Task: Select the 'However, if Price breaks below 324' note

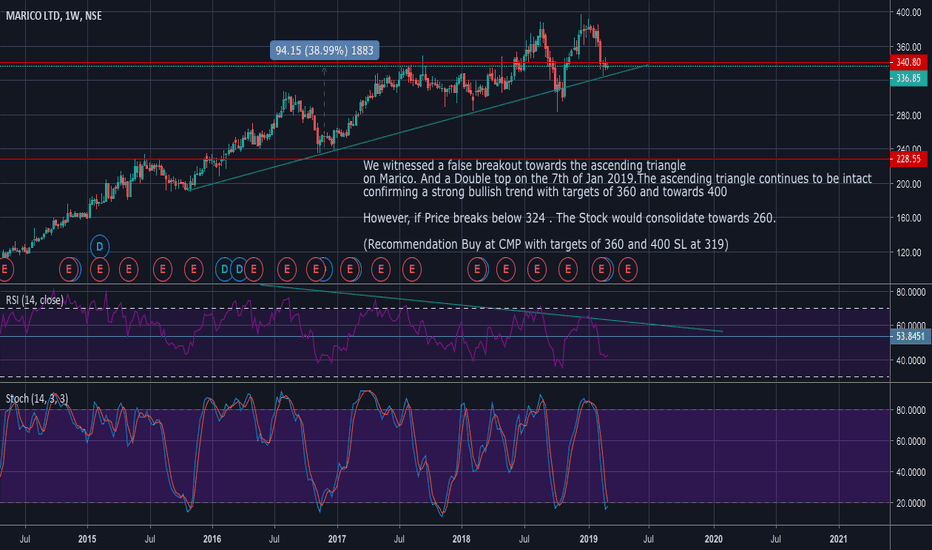Action: (569, 218)
